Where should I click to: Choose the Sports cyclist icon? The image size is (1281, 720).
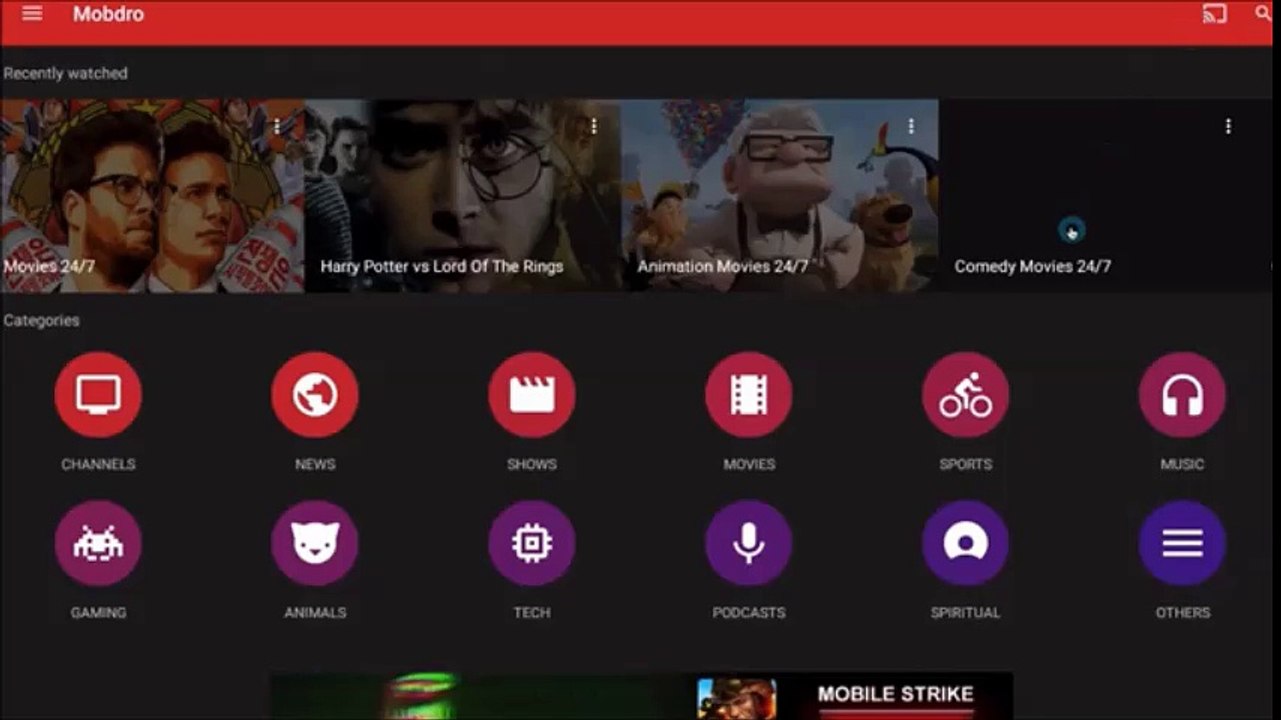(966, 395)
